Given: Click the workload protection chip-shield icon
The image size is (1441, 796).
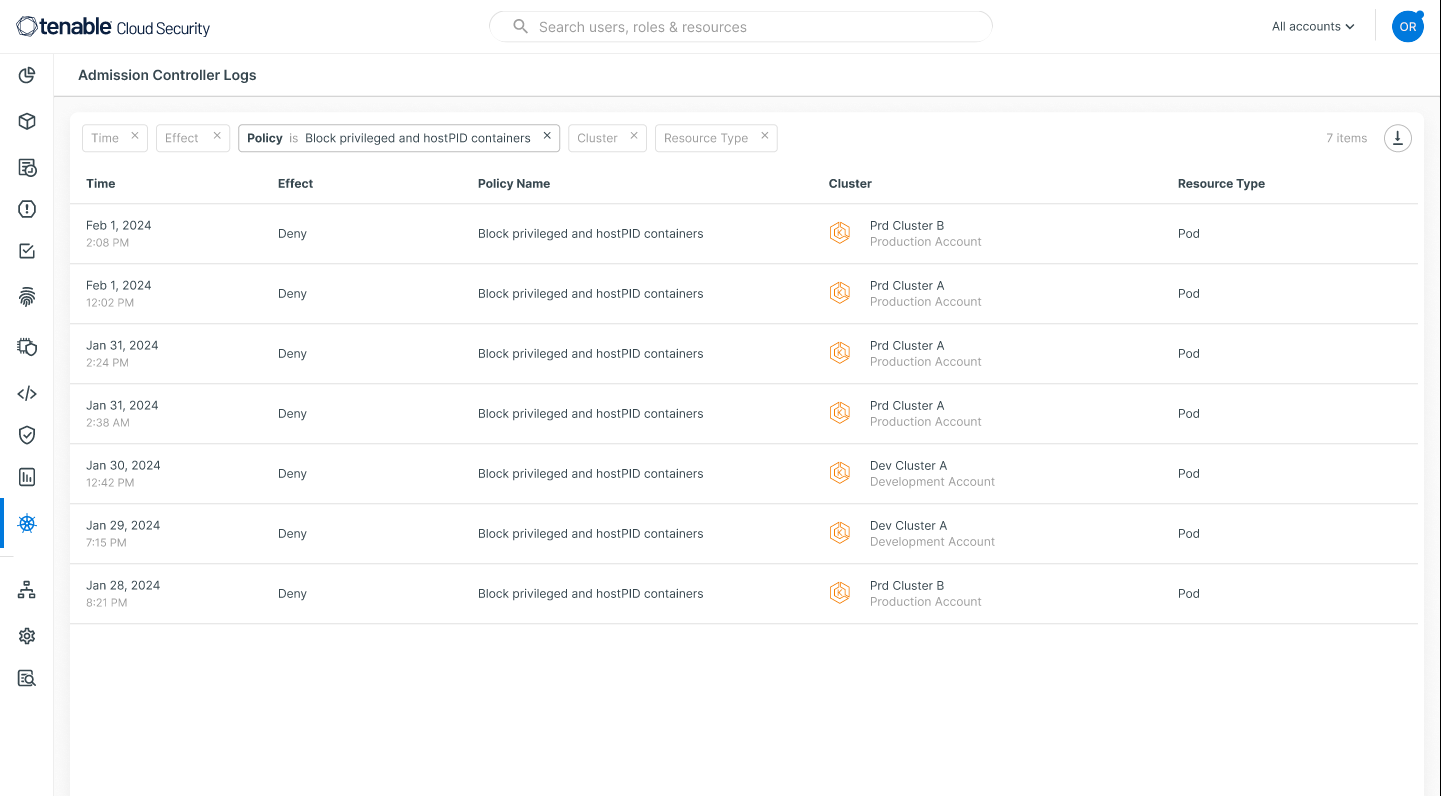Looking at the screenshot, I should pos(27,347).
